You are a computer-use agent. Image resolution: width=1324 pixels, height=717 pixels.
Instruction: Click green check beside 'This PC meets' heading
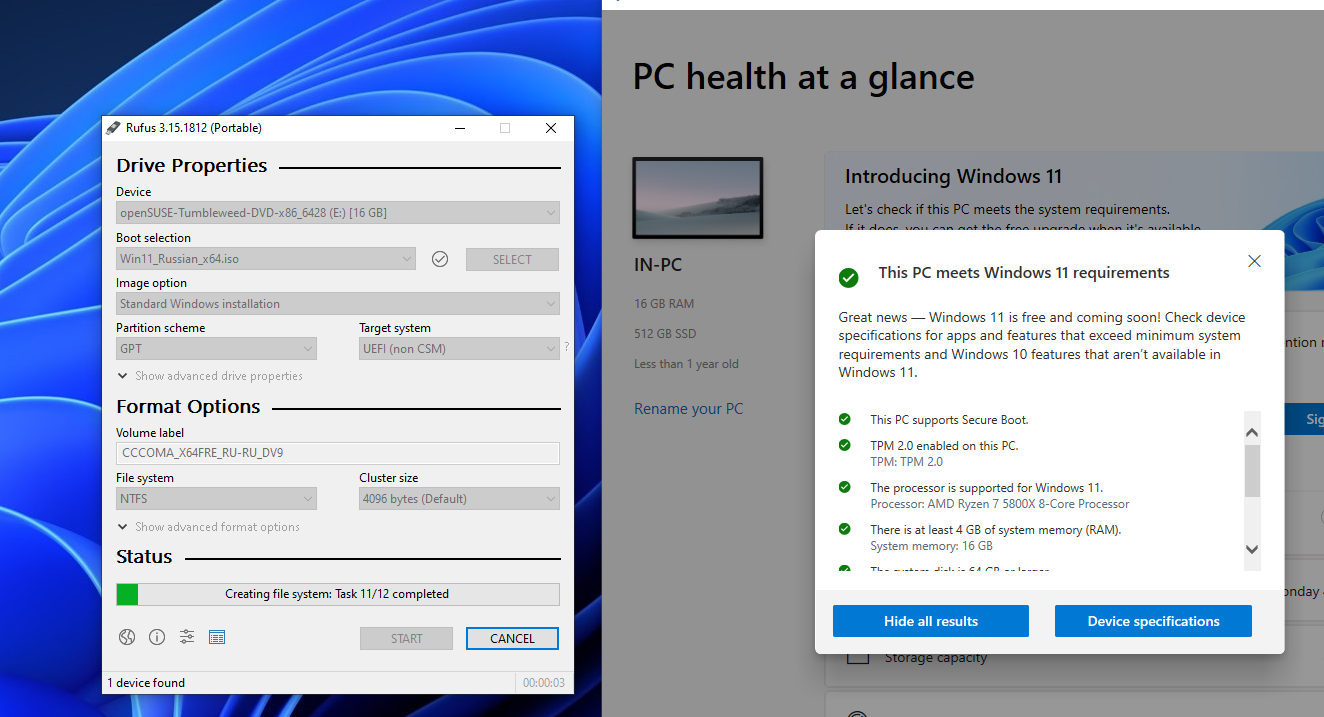848,277
